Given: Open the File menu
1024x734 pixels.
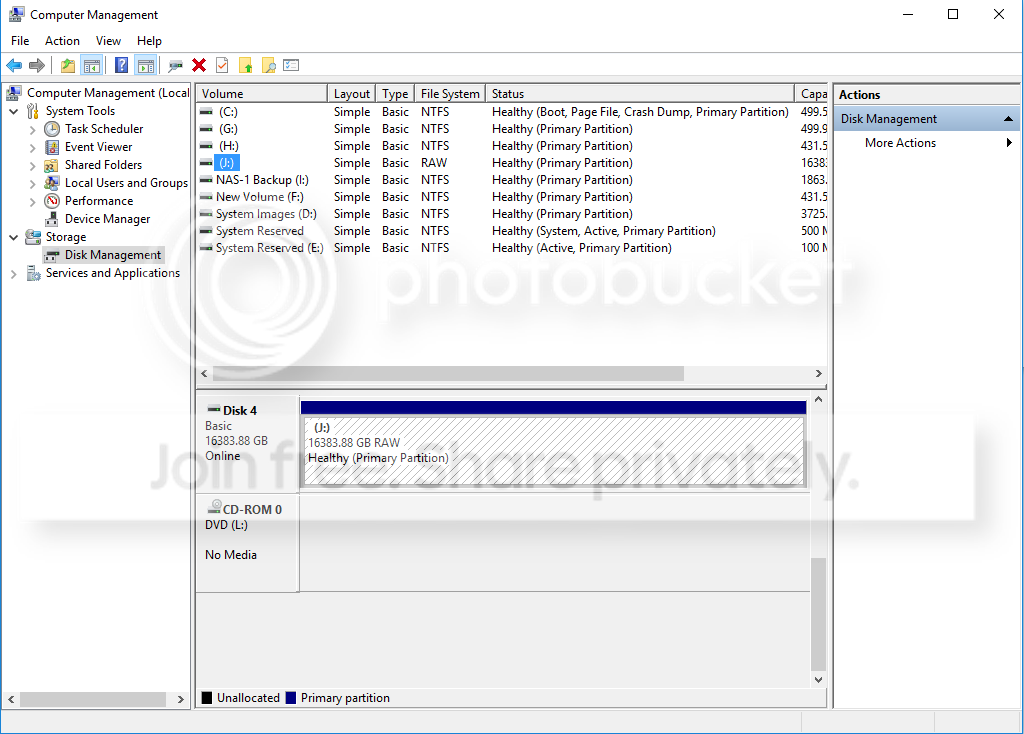Looking at the screenshot, I should click(x=20, y=40).
